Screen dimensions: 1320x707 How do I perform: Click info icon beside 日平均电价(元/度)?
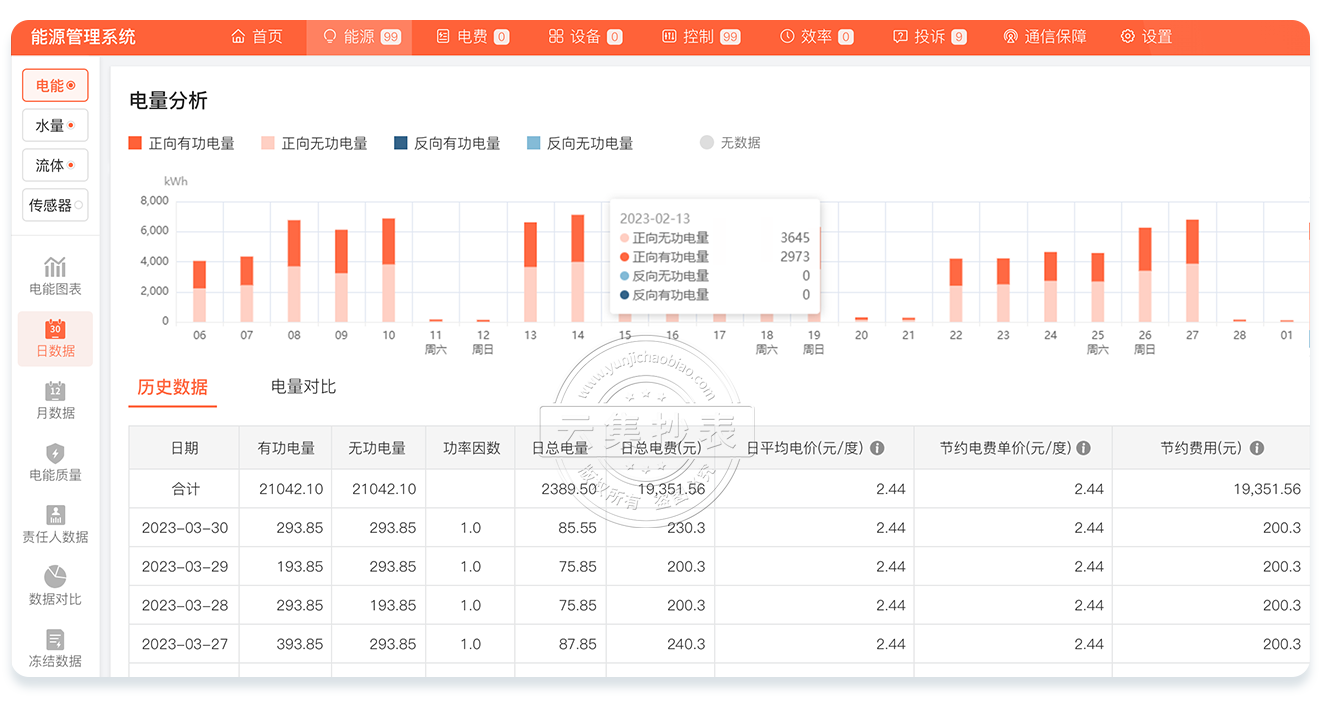(x=877, y=449)
